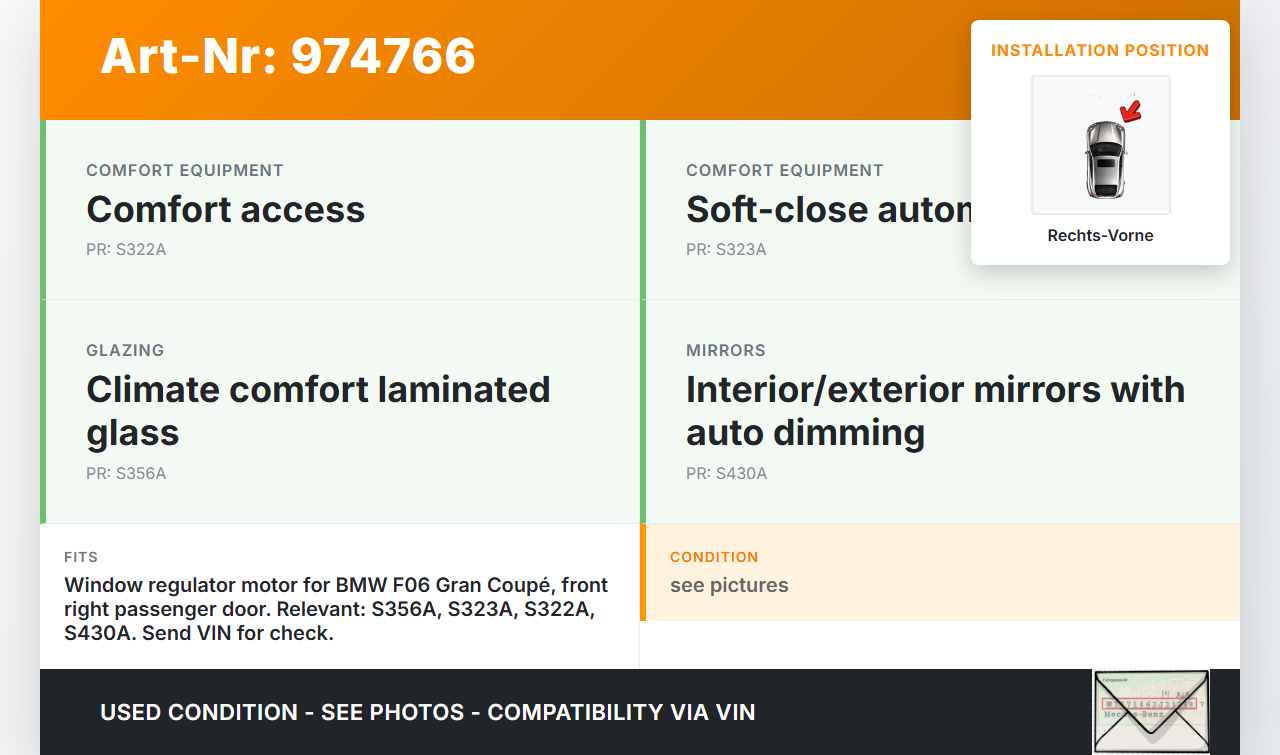Click the "see pictures" condition text

coord(729,586)
